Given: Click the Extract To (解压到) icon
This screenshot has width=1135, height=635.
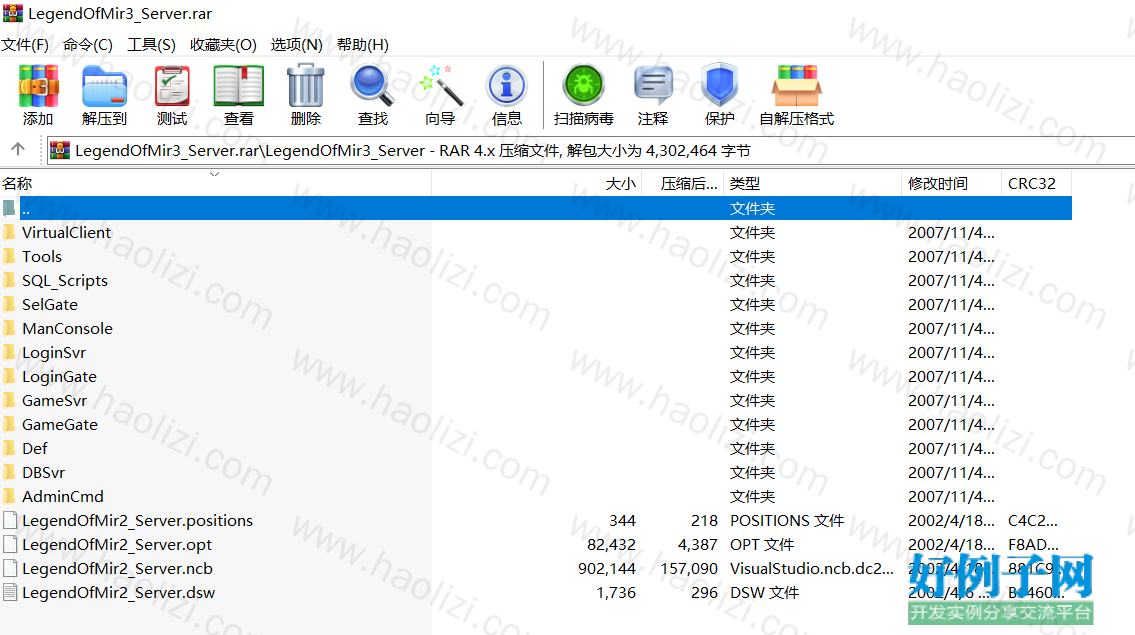Looking at the screenshot, I should (104, 85).
